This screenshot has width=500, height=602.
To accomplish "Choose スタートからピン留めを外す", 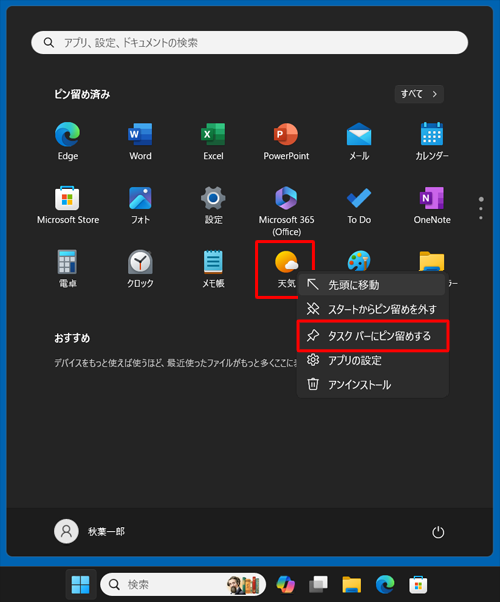I will pyautogui.click(x=372, y=309).
